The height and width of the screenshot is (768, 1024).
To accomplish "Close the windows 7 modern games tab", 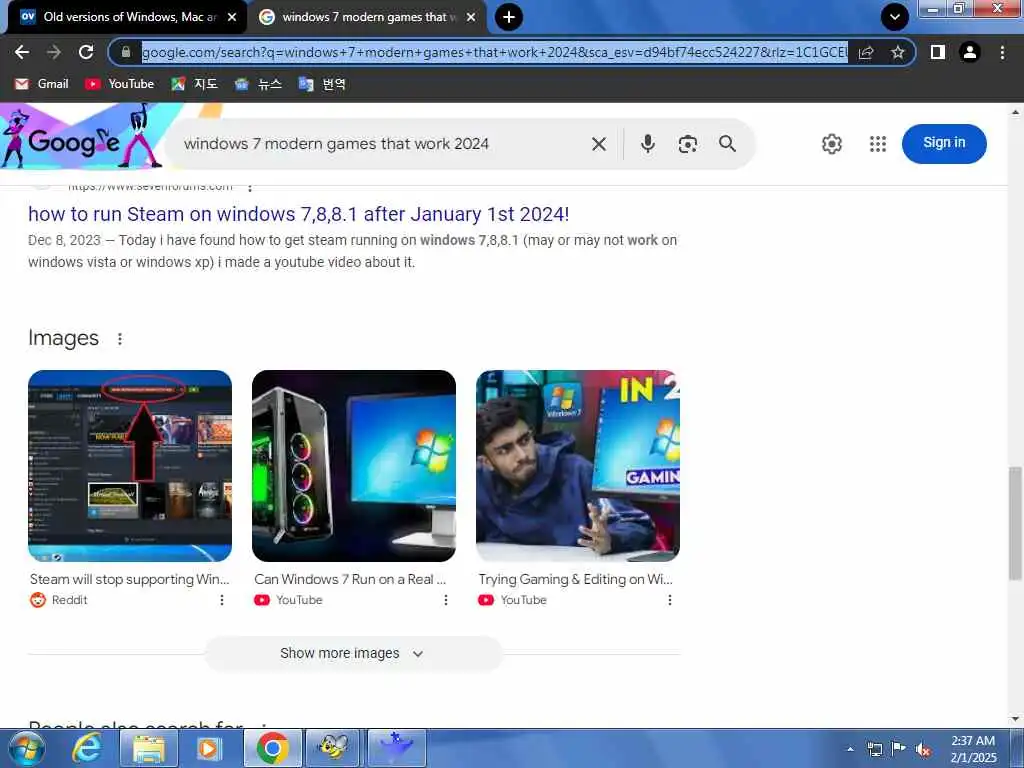I will tap(471, 17).
